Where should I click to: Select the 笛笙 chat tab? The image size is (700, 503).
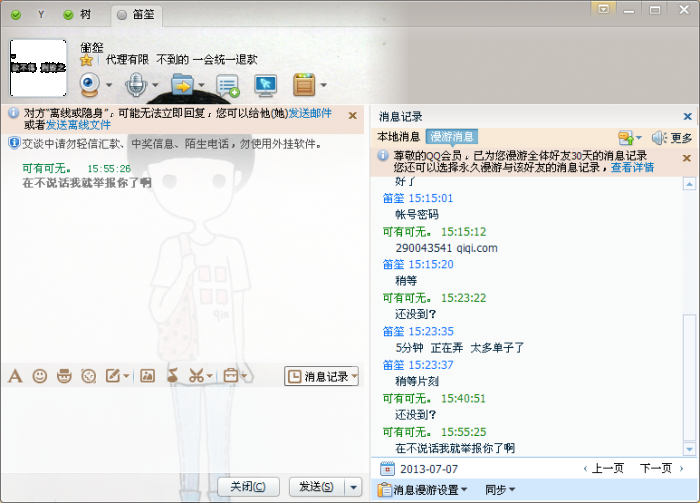136,15
